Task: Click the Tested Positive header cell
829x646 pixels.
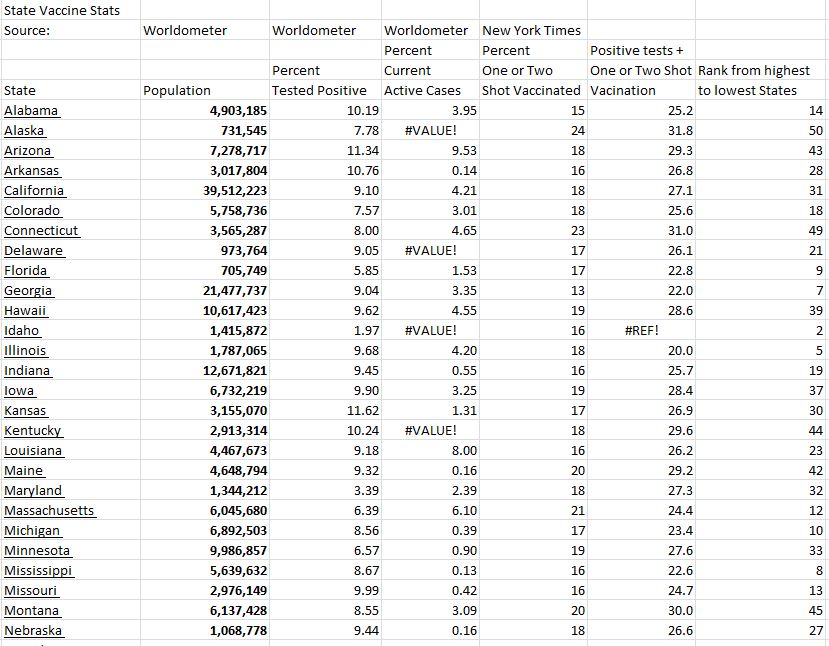Action: coord(320,91)
